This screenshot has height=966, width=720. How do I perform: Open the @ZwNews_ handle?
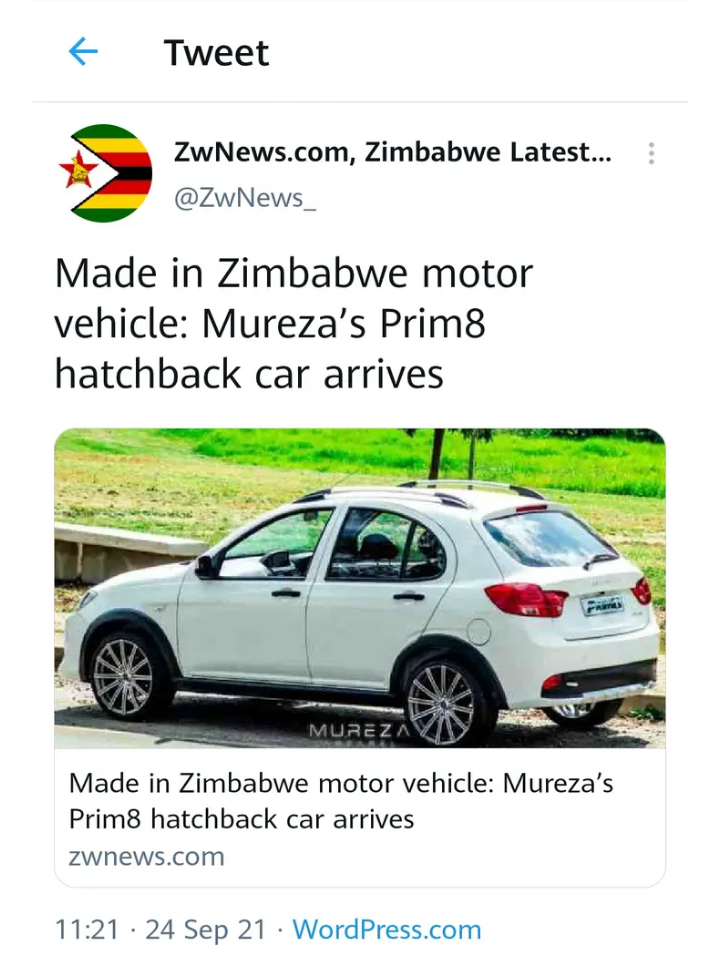(245, 198)
